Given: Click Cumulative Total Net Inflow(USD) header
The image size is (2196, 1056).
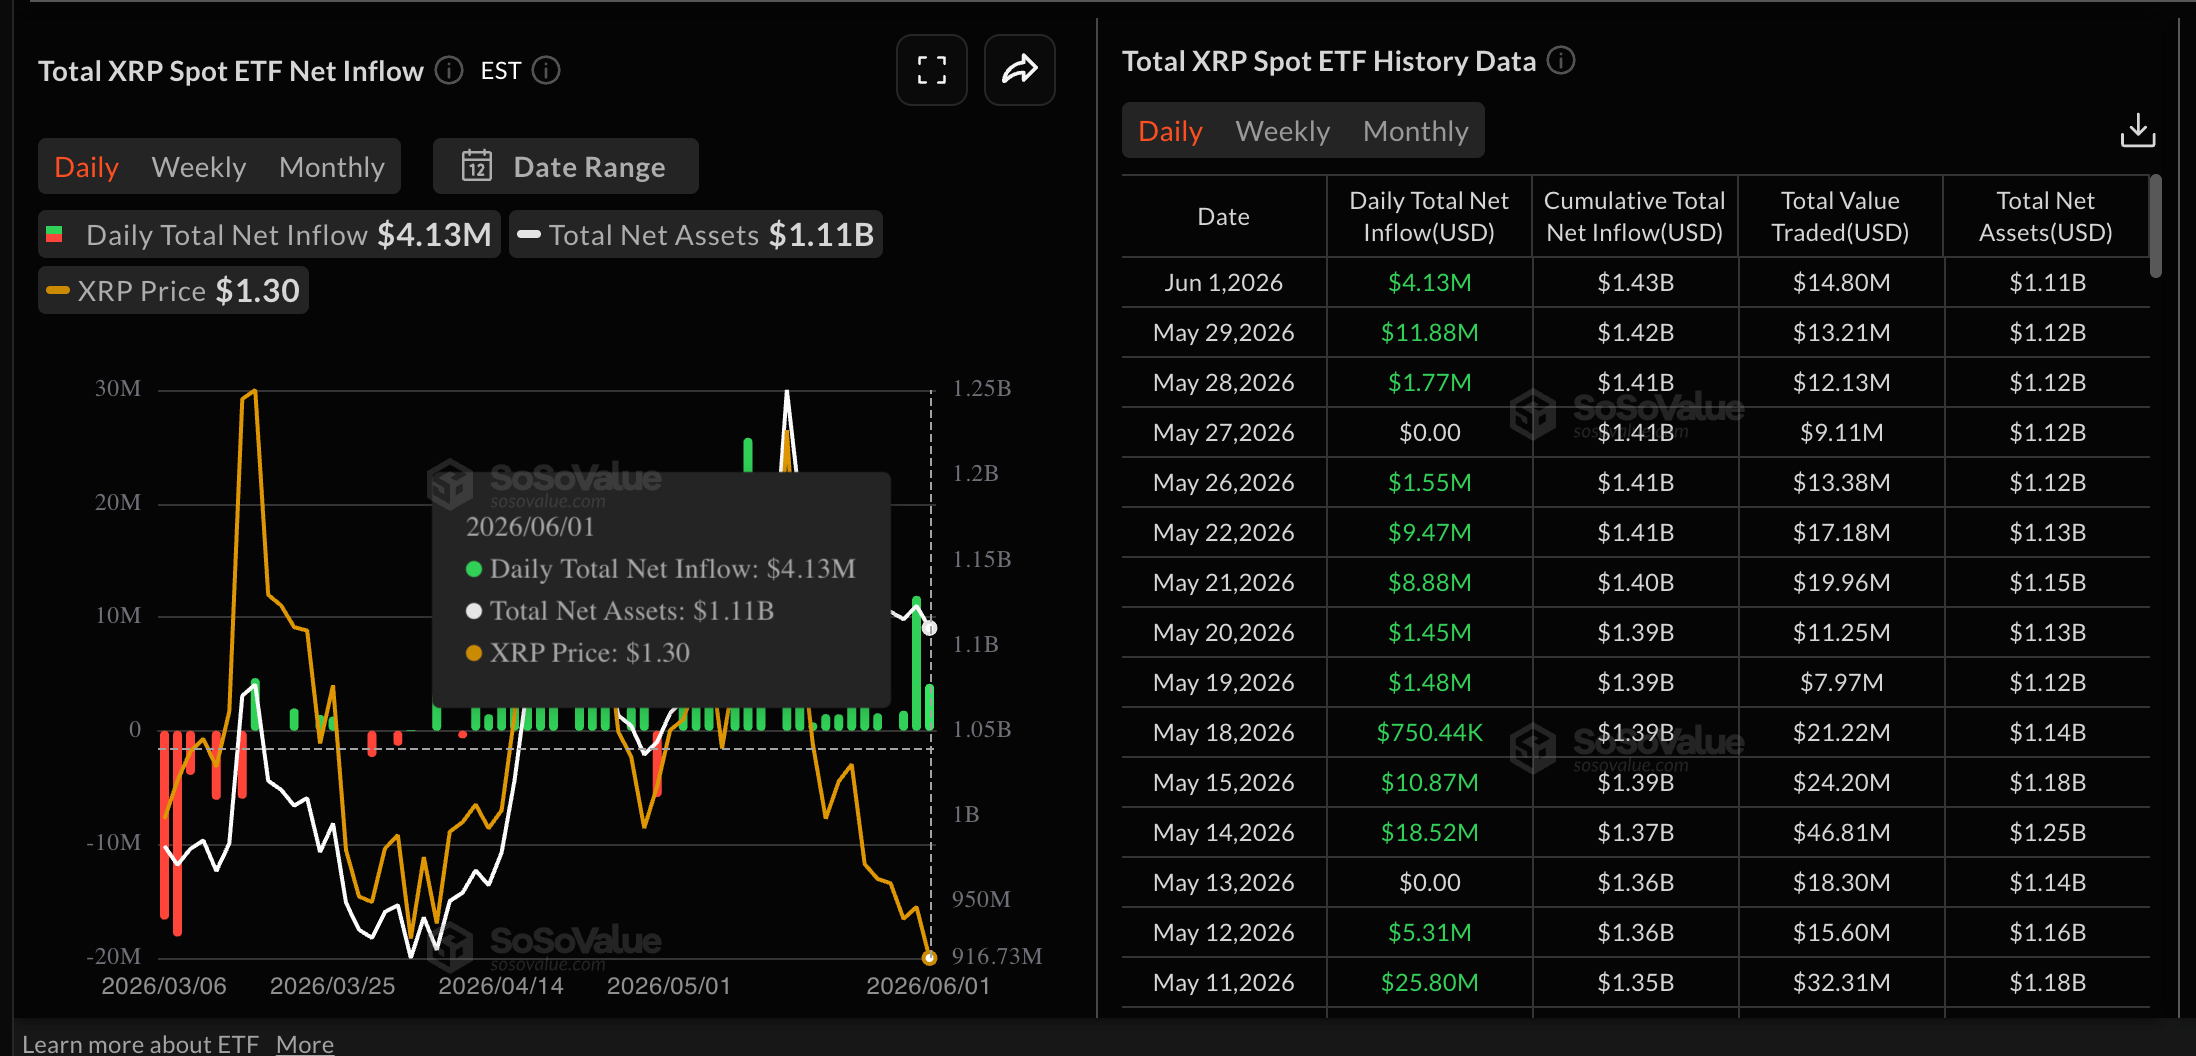Looking at the screenshot, I should coord(1635,217).
